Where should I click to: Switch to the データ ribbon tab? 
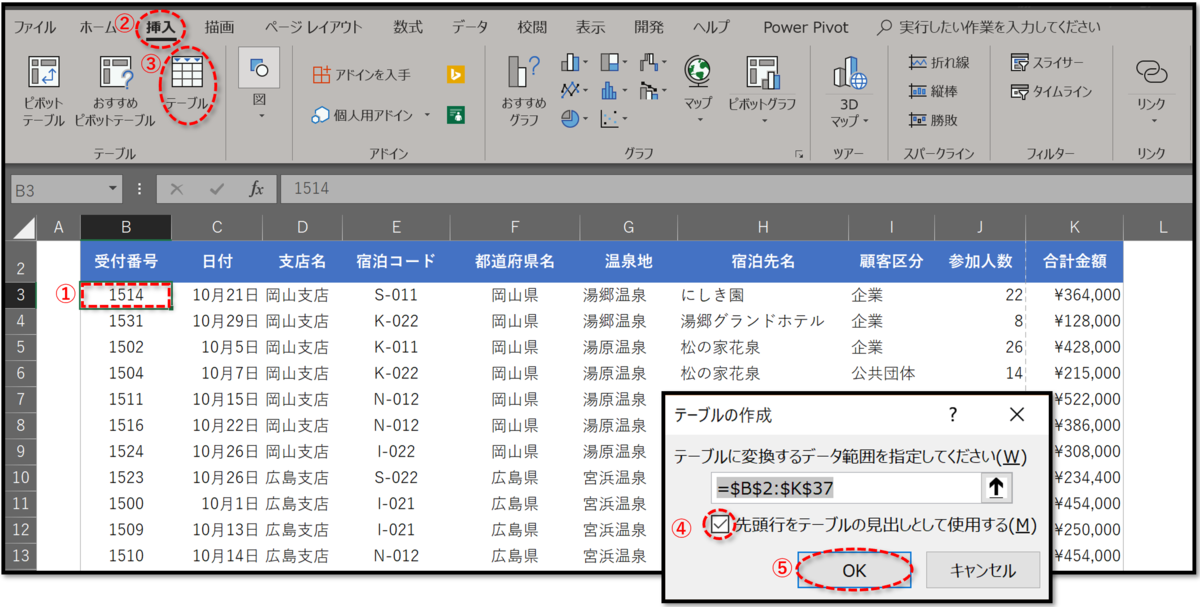468,27
